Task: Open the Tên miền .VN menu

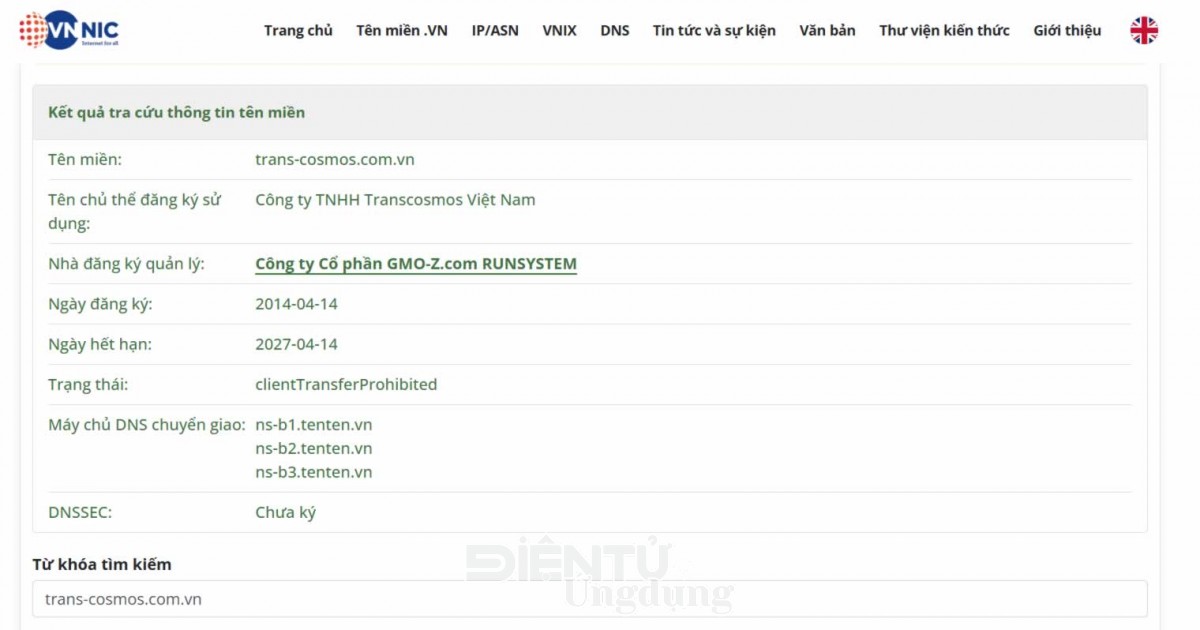Action: [x=402, y=30]
